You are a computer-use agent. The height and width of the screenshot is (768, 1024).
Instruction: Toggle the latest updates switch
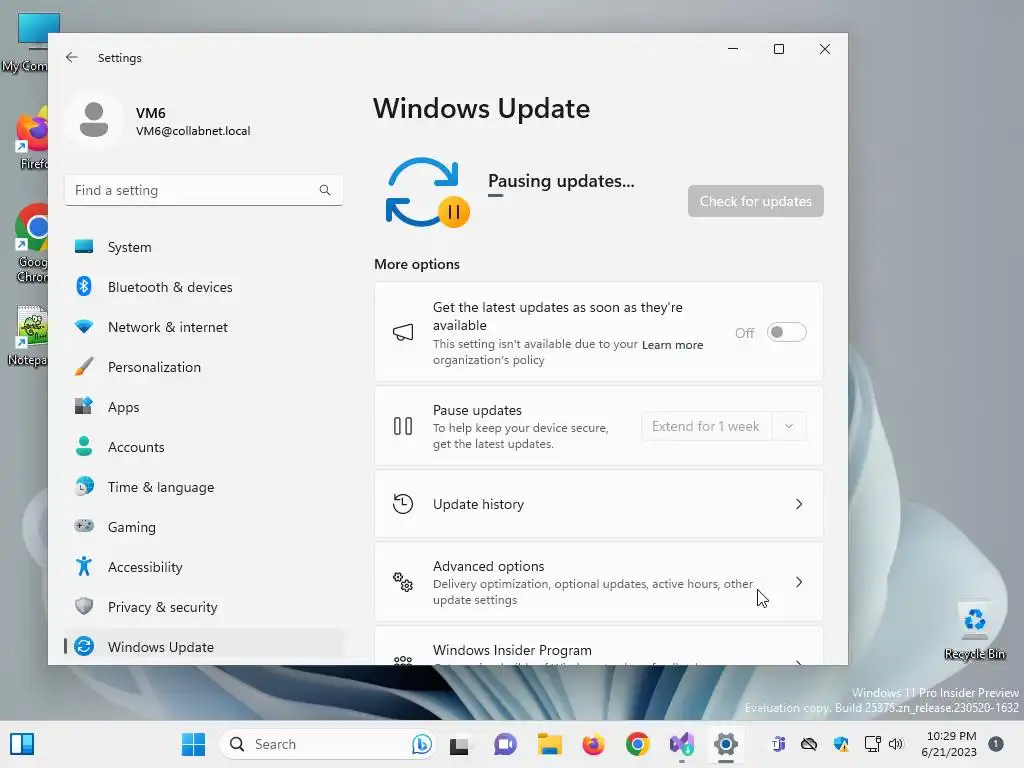click(x=786, y=332)
